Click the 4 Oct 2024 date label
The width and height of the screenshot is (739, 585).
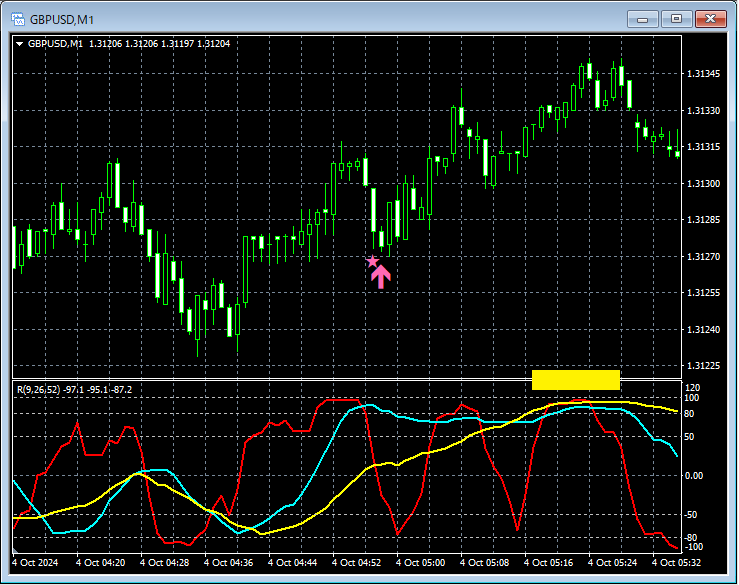click(35, 563)
